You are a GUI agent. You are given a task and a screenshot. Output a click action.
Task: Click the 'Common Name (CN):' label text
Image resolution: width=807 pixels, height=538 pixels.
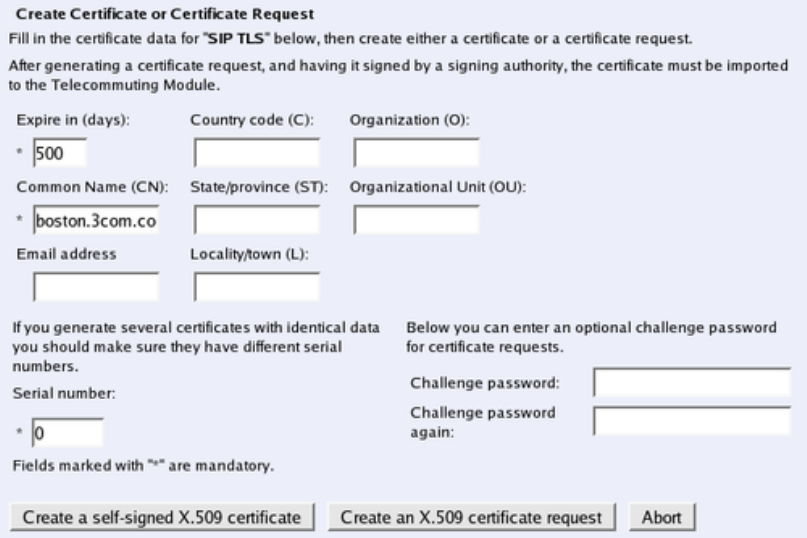click(92, 187)
